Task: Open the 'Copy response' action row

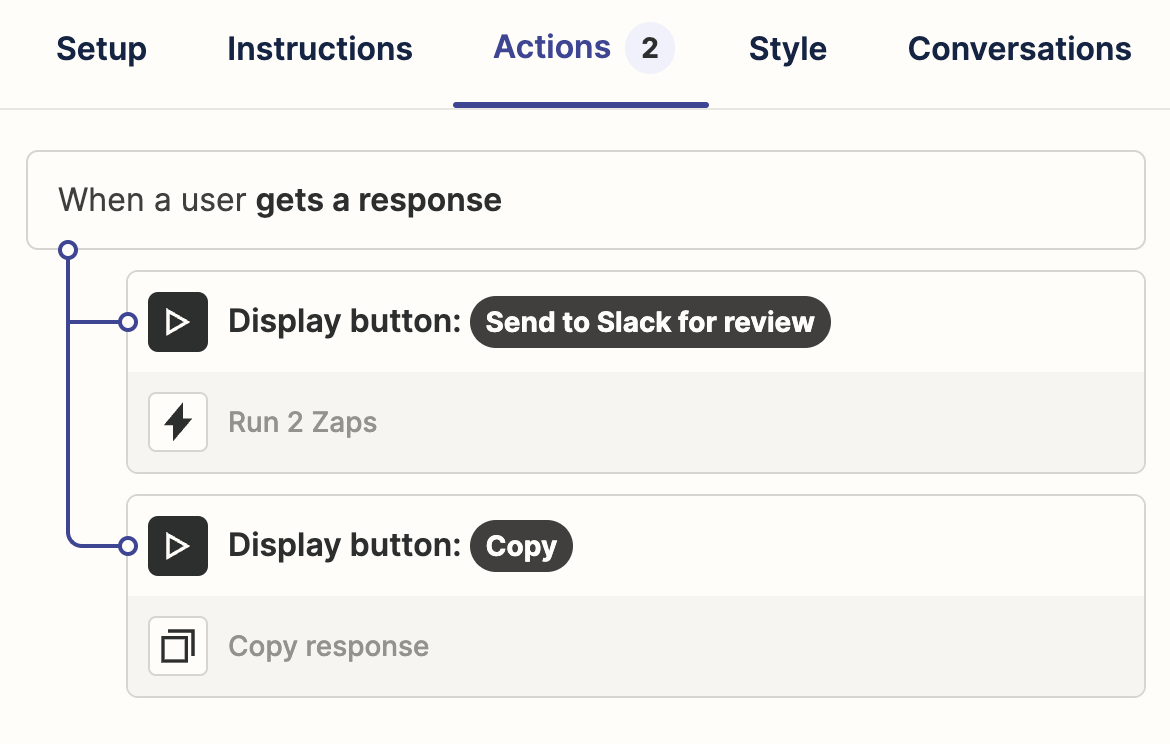Action: 636,646
